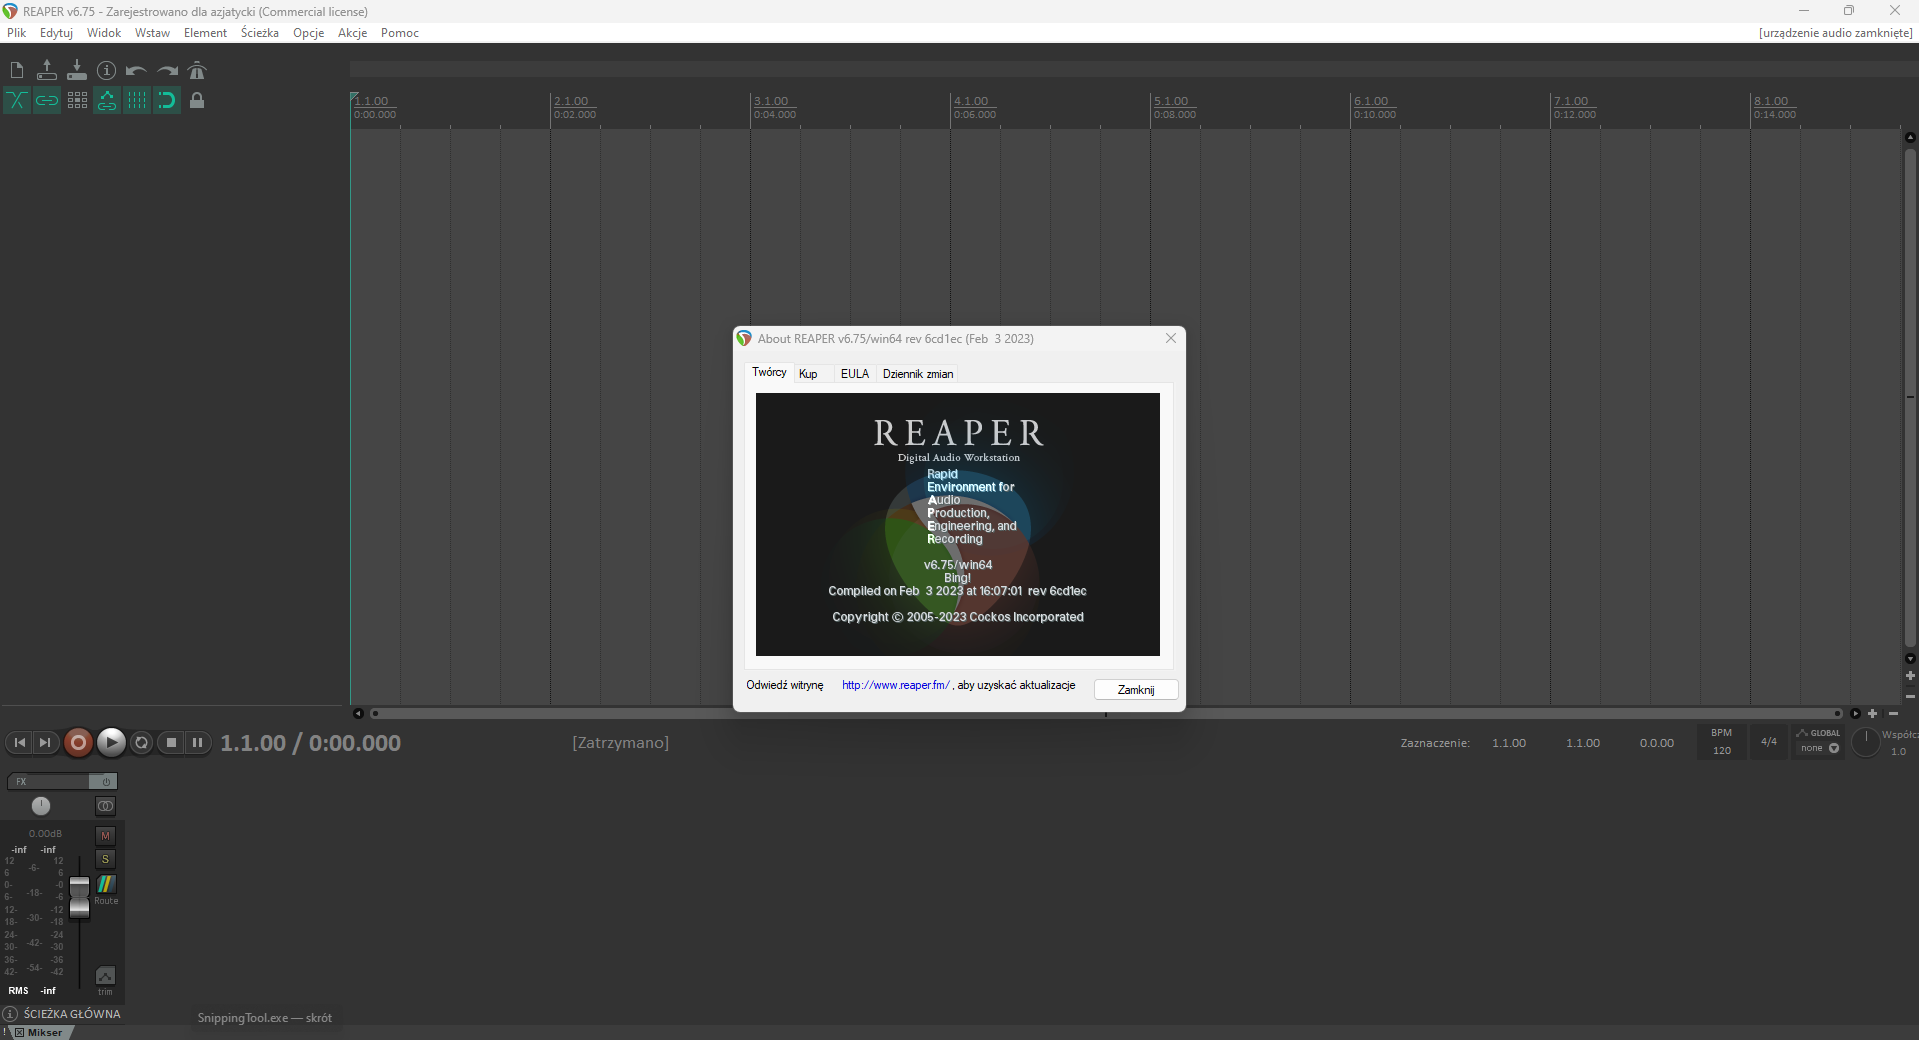
Task: Undo the last action in the main toolbar
Action: tap(137, 70)
